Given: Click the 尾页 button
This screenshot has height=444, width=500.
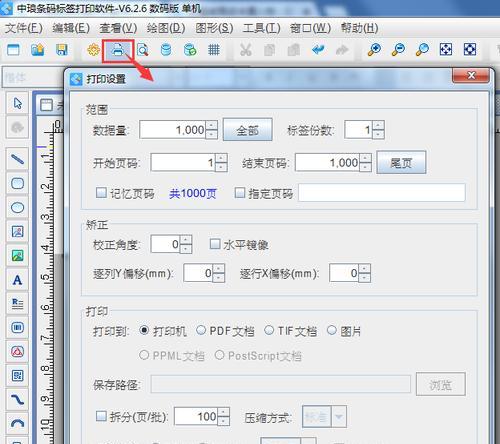Looking at the screenshot, I should click(x=401, y=162).
